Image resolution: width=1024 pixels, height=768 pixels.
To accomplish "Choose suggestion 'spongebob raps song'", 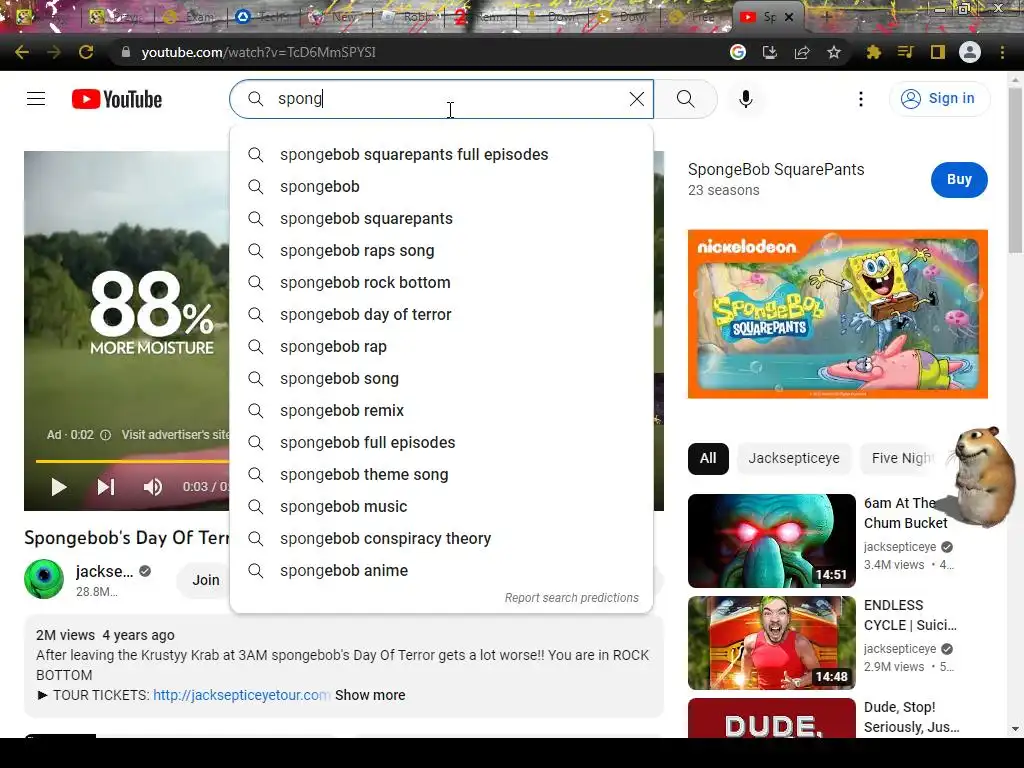I will point(441,251).
